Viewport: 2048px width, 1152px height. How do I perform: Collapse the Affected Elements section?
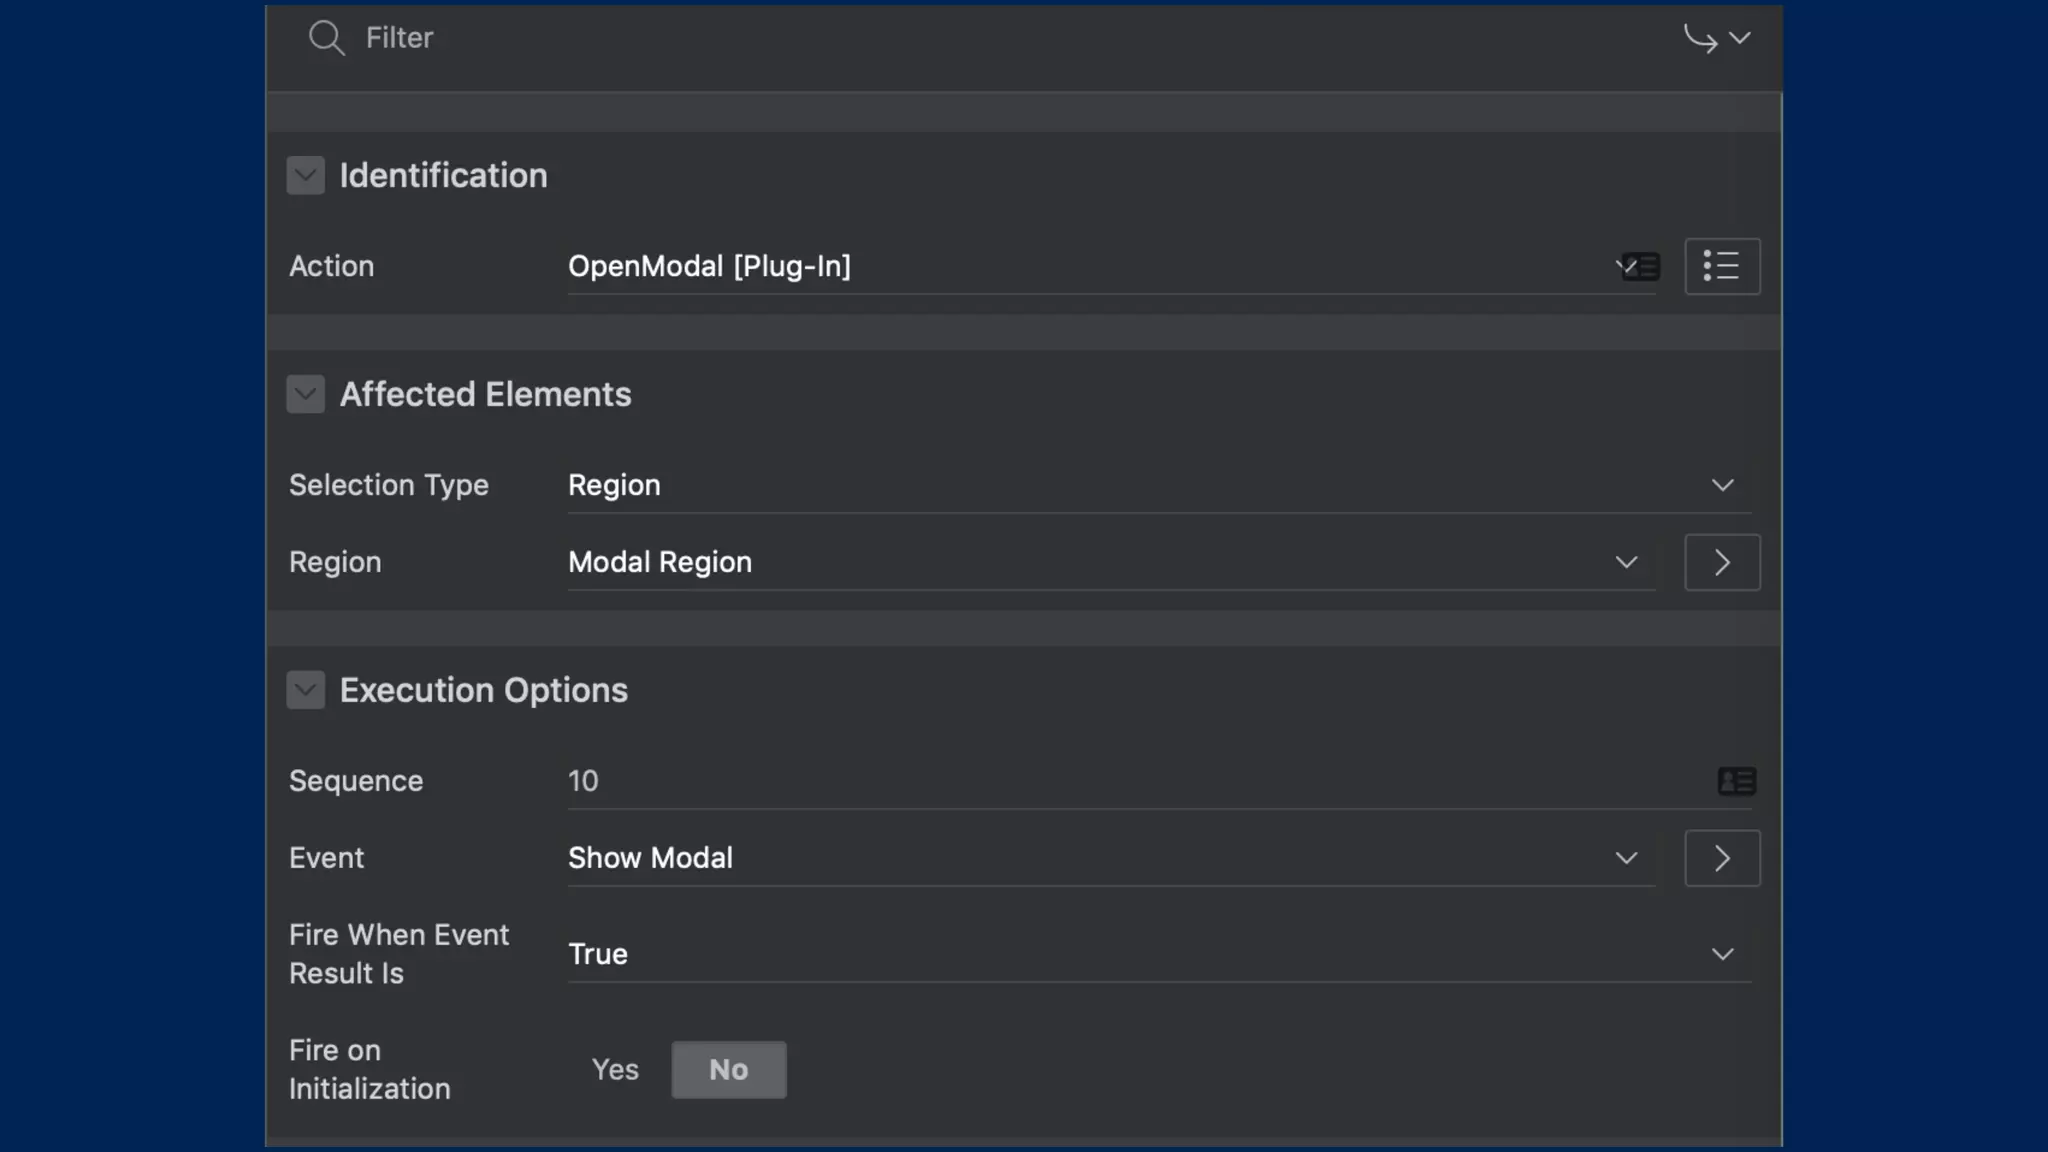(x=305, y=394)
